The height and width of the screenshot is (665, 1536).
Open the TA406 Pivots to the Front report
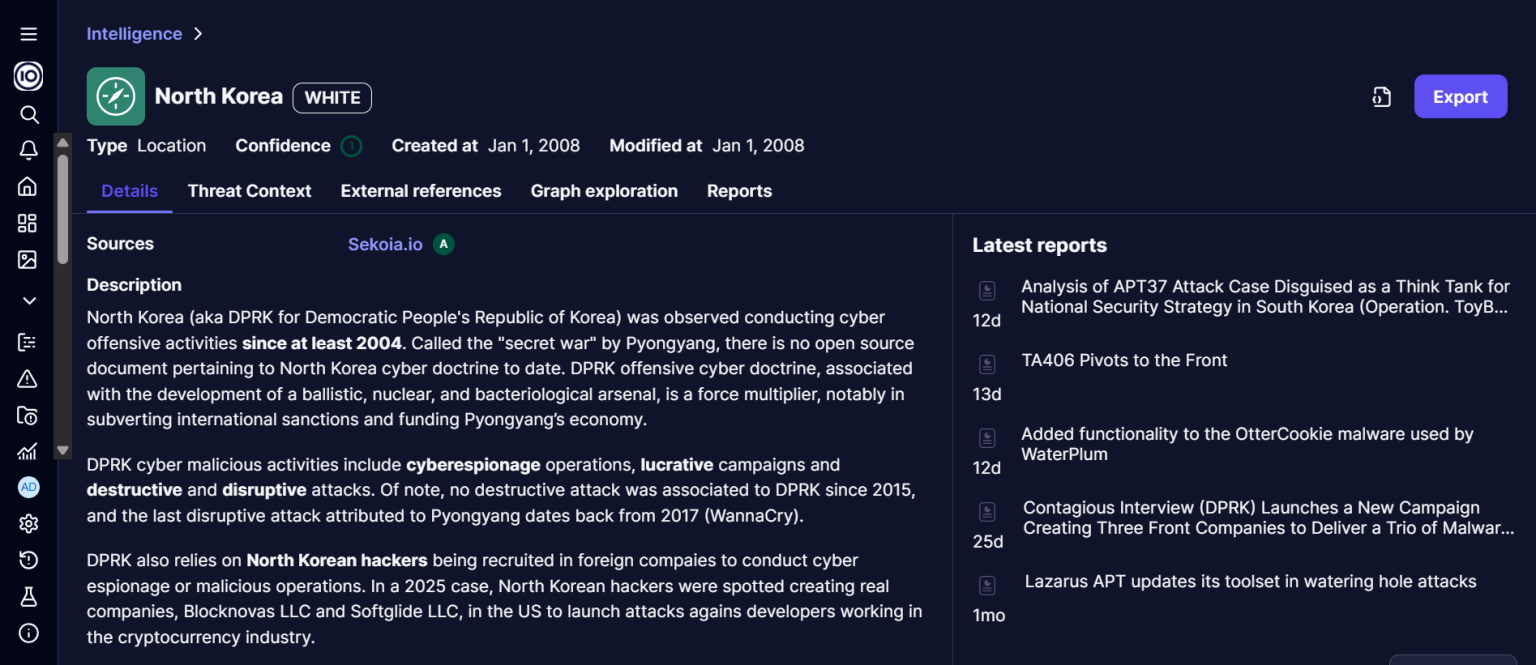coord(1124,360)
